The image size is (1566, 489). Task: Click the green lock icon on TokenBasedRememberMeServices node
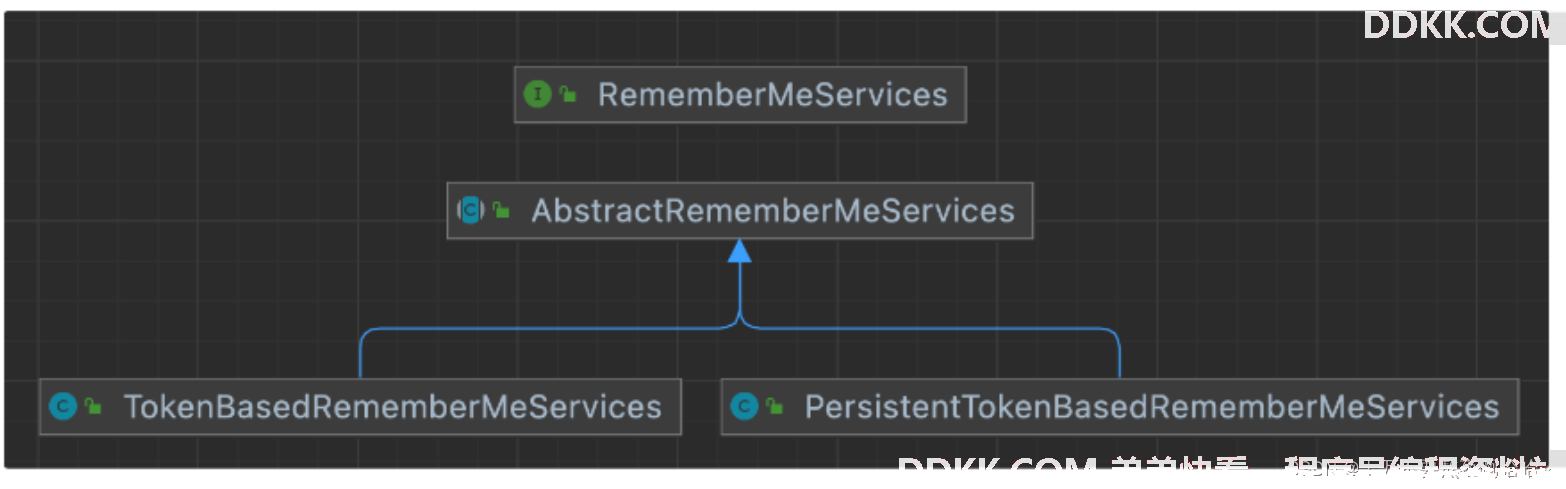(x=94, y=406)
